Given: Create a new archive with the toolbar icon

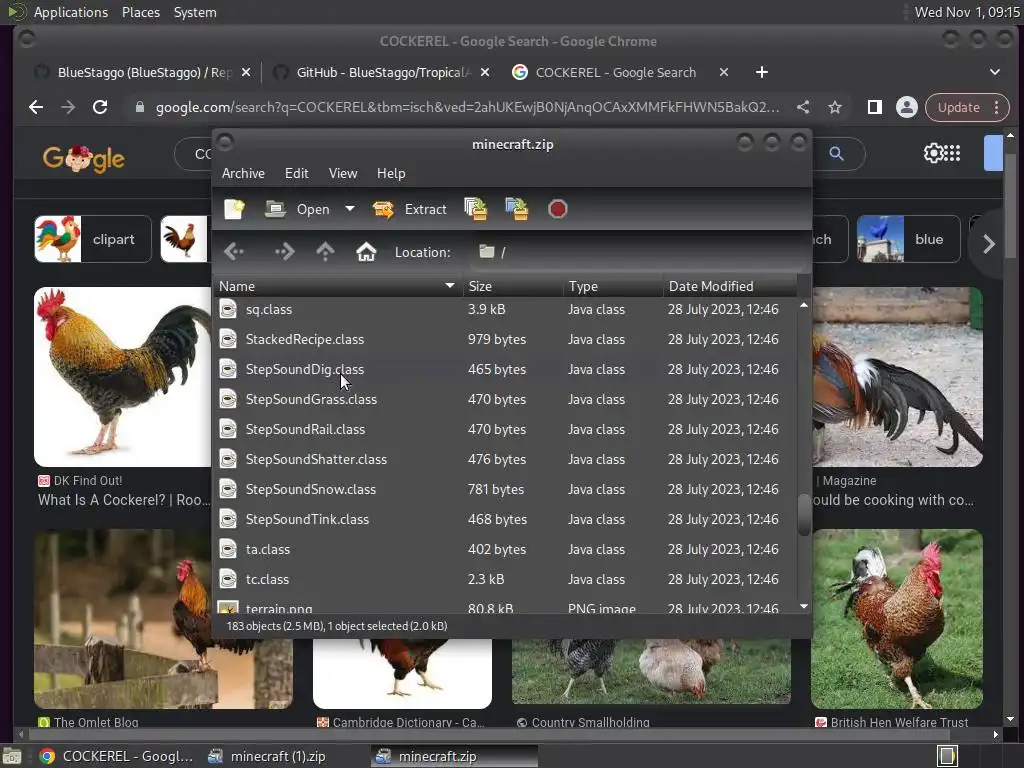Looking at the screenshot, I should point(234,209).
